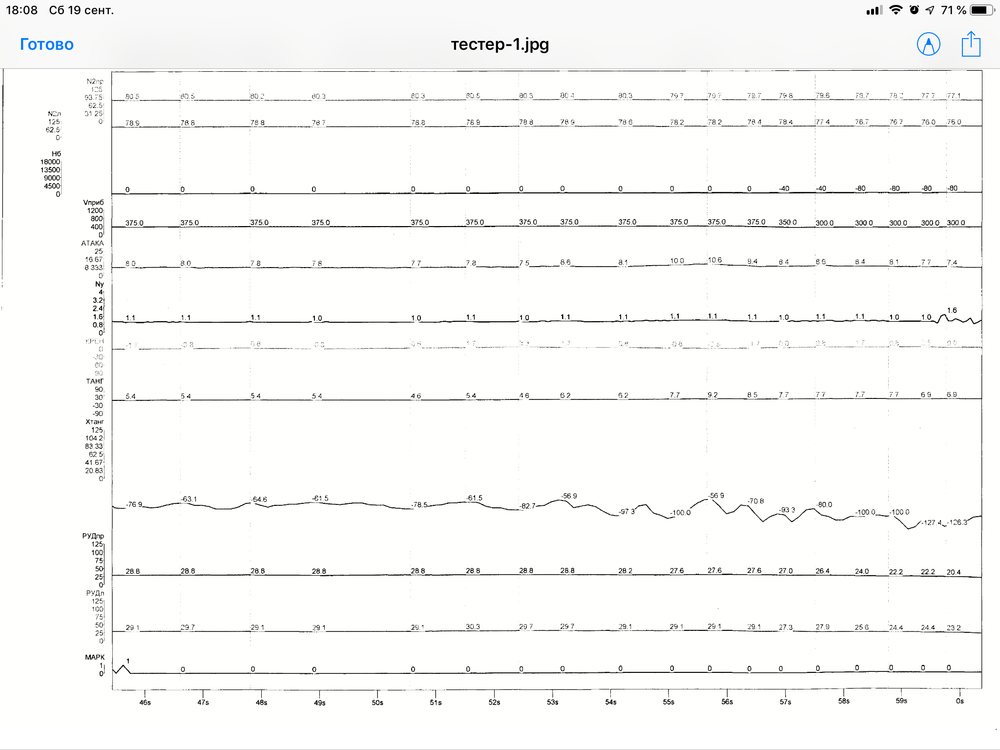The width and height of the screenshot is (1000, 750).
Task: Open the Markup pen tool
Action: pyautogui.click(x=928, y=44)
